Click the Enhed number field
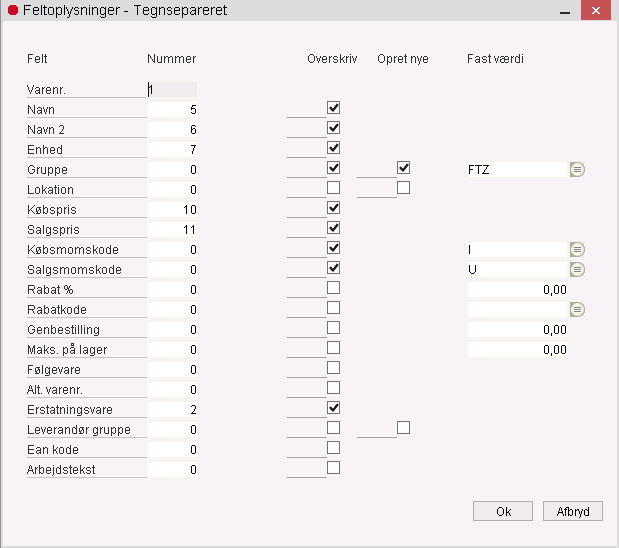 tap(172, 150)
